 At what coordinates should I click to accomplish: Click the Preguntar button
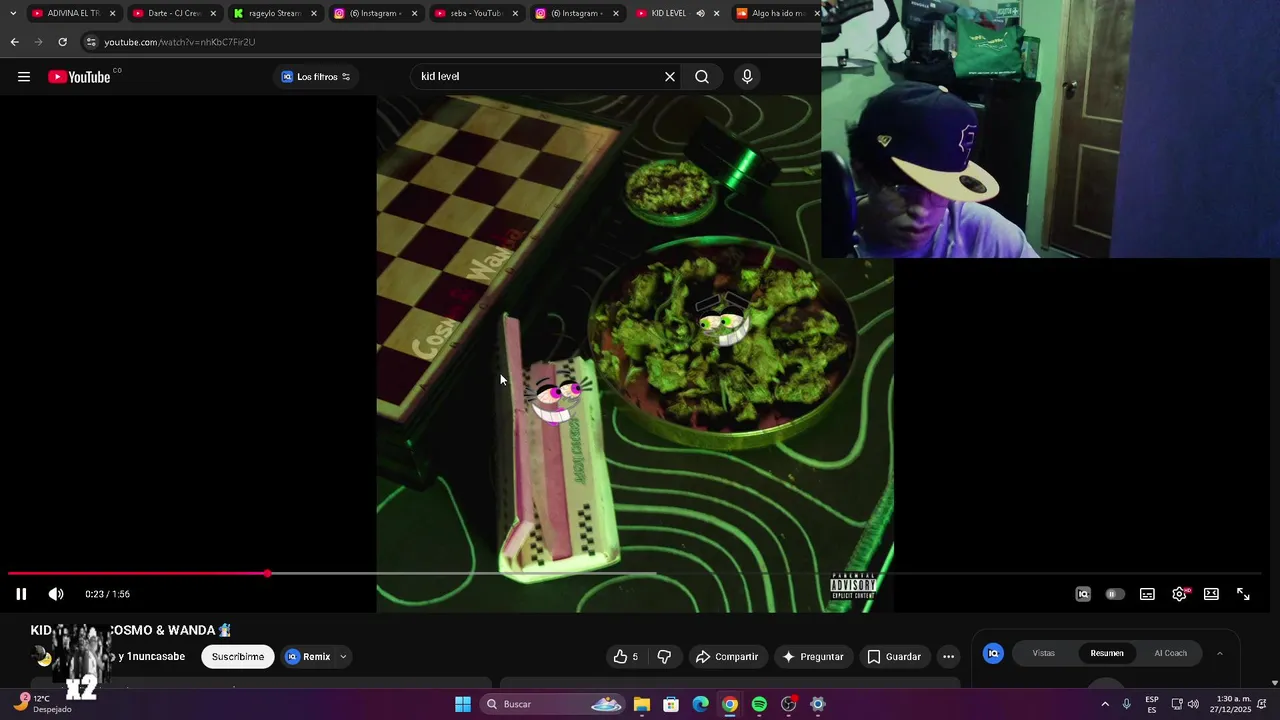pos(813,657)
